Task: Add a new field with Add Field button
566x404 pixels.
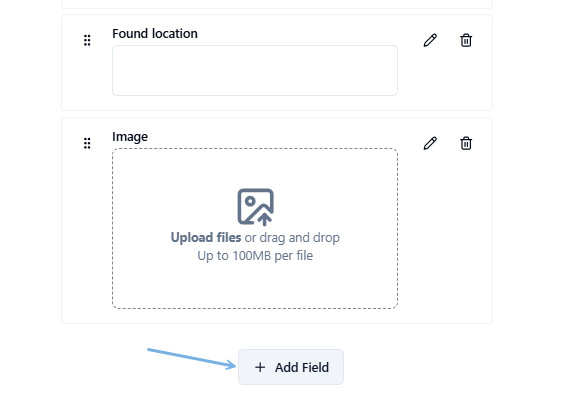Action: pyautogui.click(x=291, y=367)
